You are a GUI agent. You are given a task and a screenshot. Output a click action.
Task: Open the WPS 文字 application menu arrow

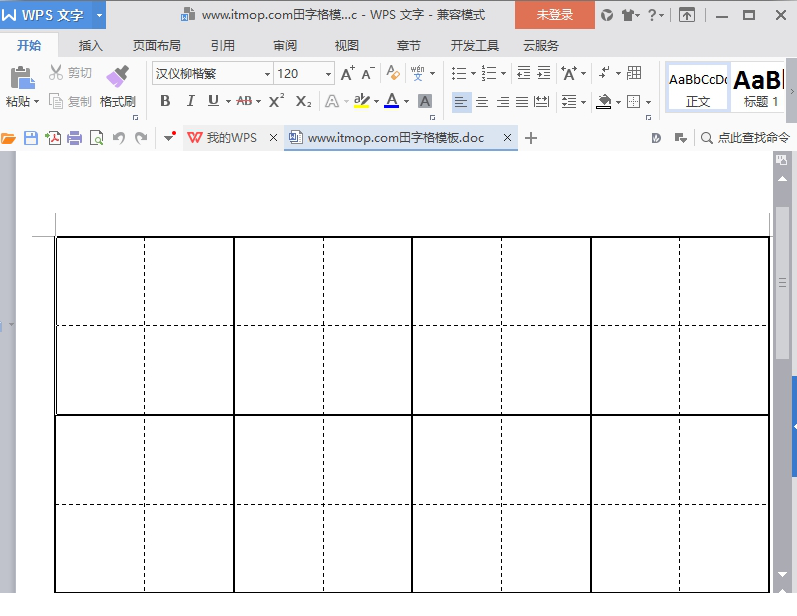(100, 15)
